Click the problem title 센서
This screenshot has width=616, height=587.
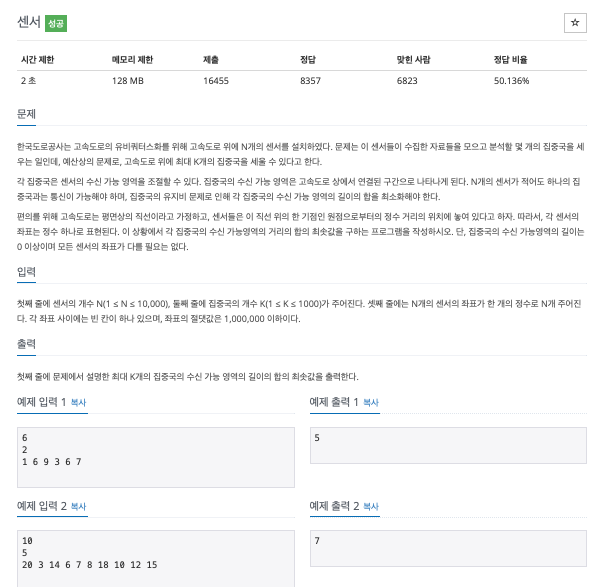point(29,22)
